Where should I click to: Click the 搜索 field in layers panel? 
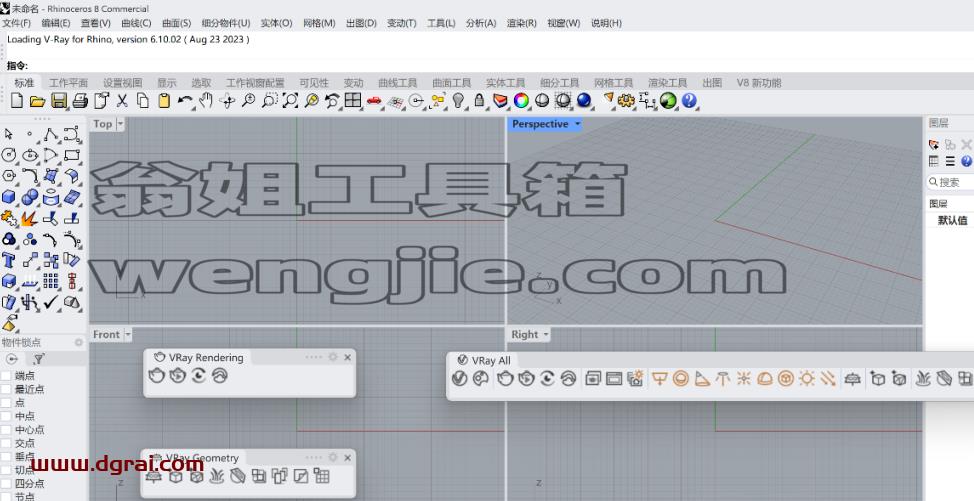[950, 182]
